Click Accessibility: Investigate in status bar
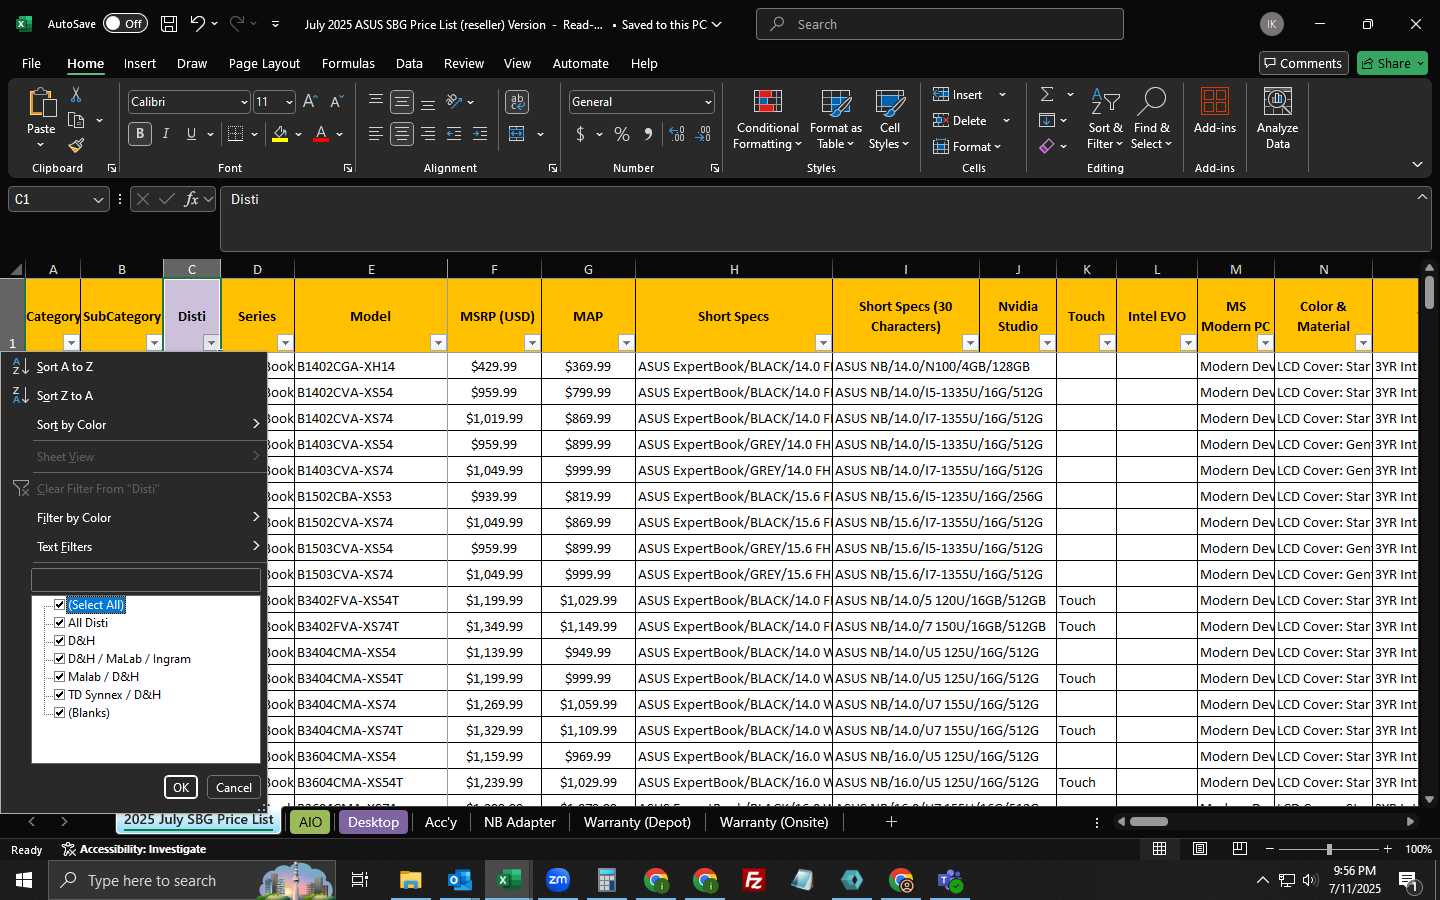Viewport: 1440px width, 900px height. (134, 849)
